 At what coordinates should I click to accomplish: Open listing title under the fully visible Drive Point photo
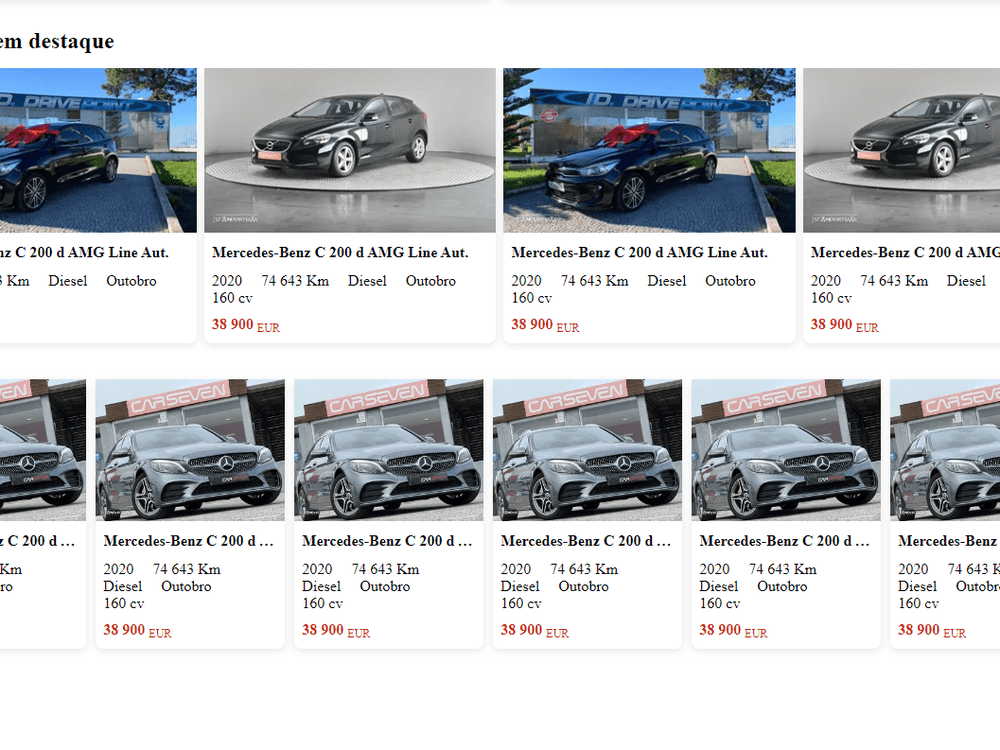click(x=639, y=253)
